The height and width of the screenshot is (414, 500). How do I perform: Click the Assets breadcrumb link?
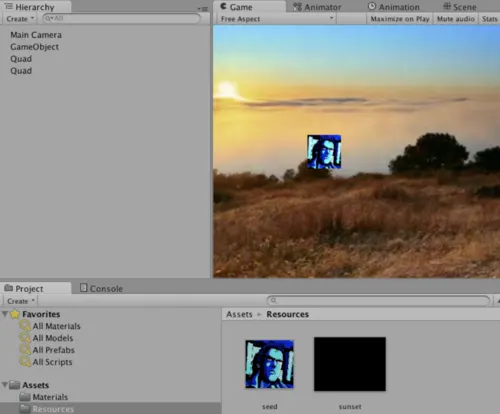[x=239, y=314]
